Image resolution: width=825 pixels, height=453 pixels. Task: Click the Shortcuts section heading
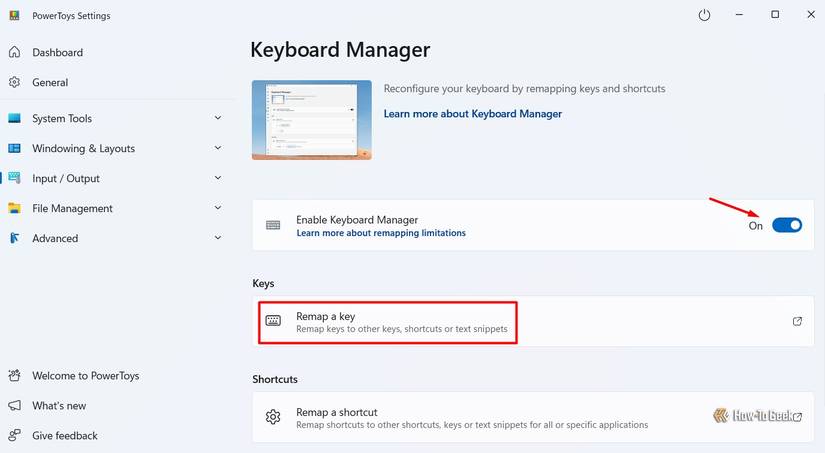tap(275, 379)
